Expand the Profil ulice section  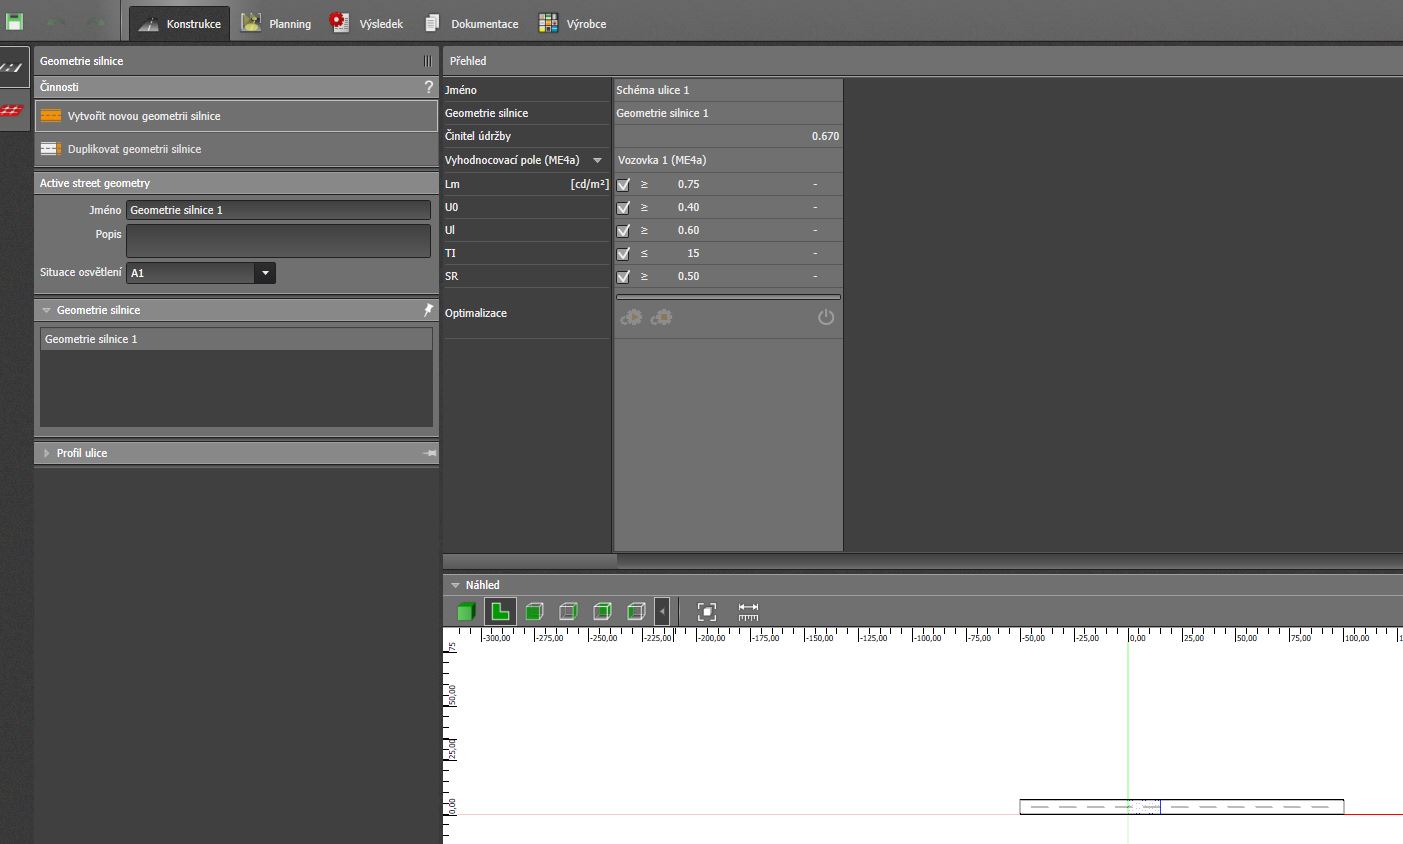[x=47, y=453]
